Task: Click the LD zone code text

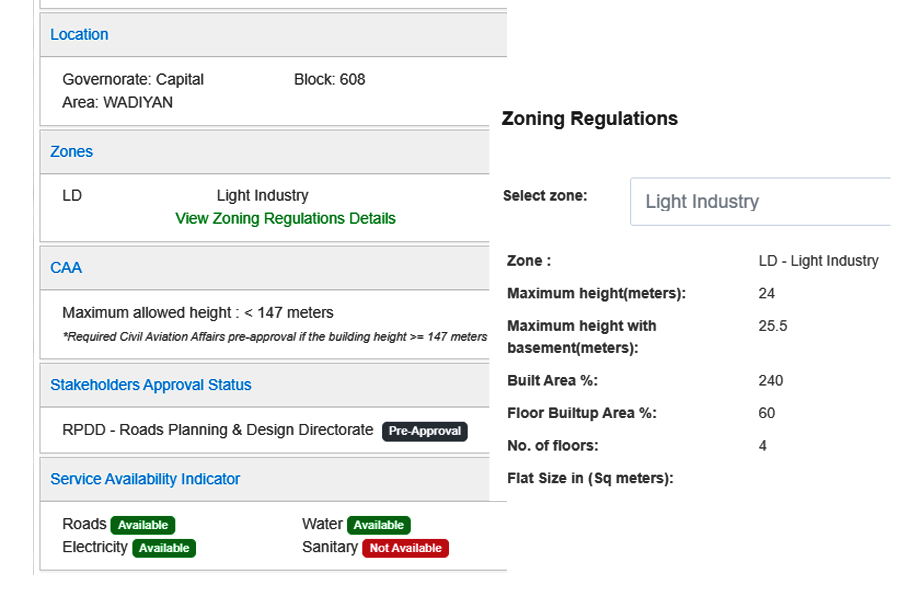Action: (x=72, y=196)
